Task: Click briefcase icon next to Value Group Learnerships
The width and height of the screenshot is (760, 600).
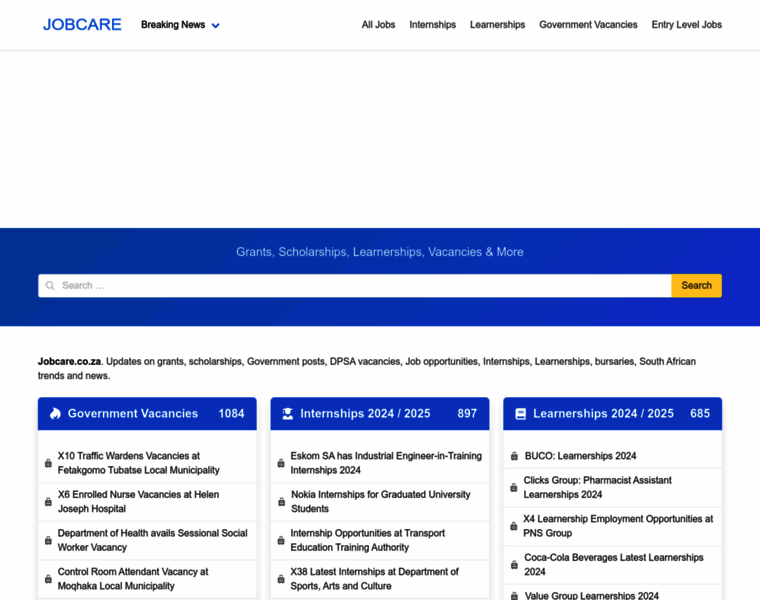Action: [514, 596]
